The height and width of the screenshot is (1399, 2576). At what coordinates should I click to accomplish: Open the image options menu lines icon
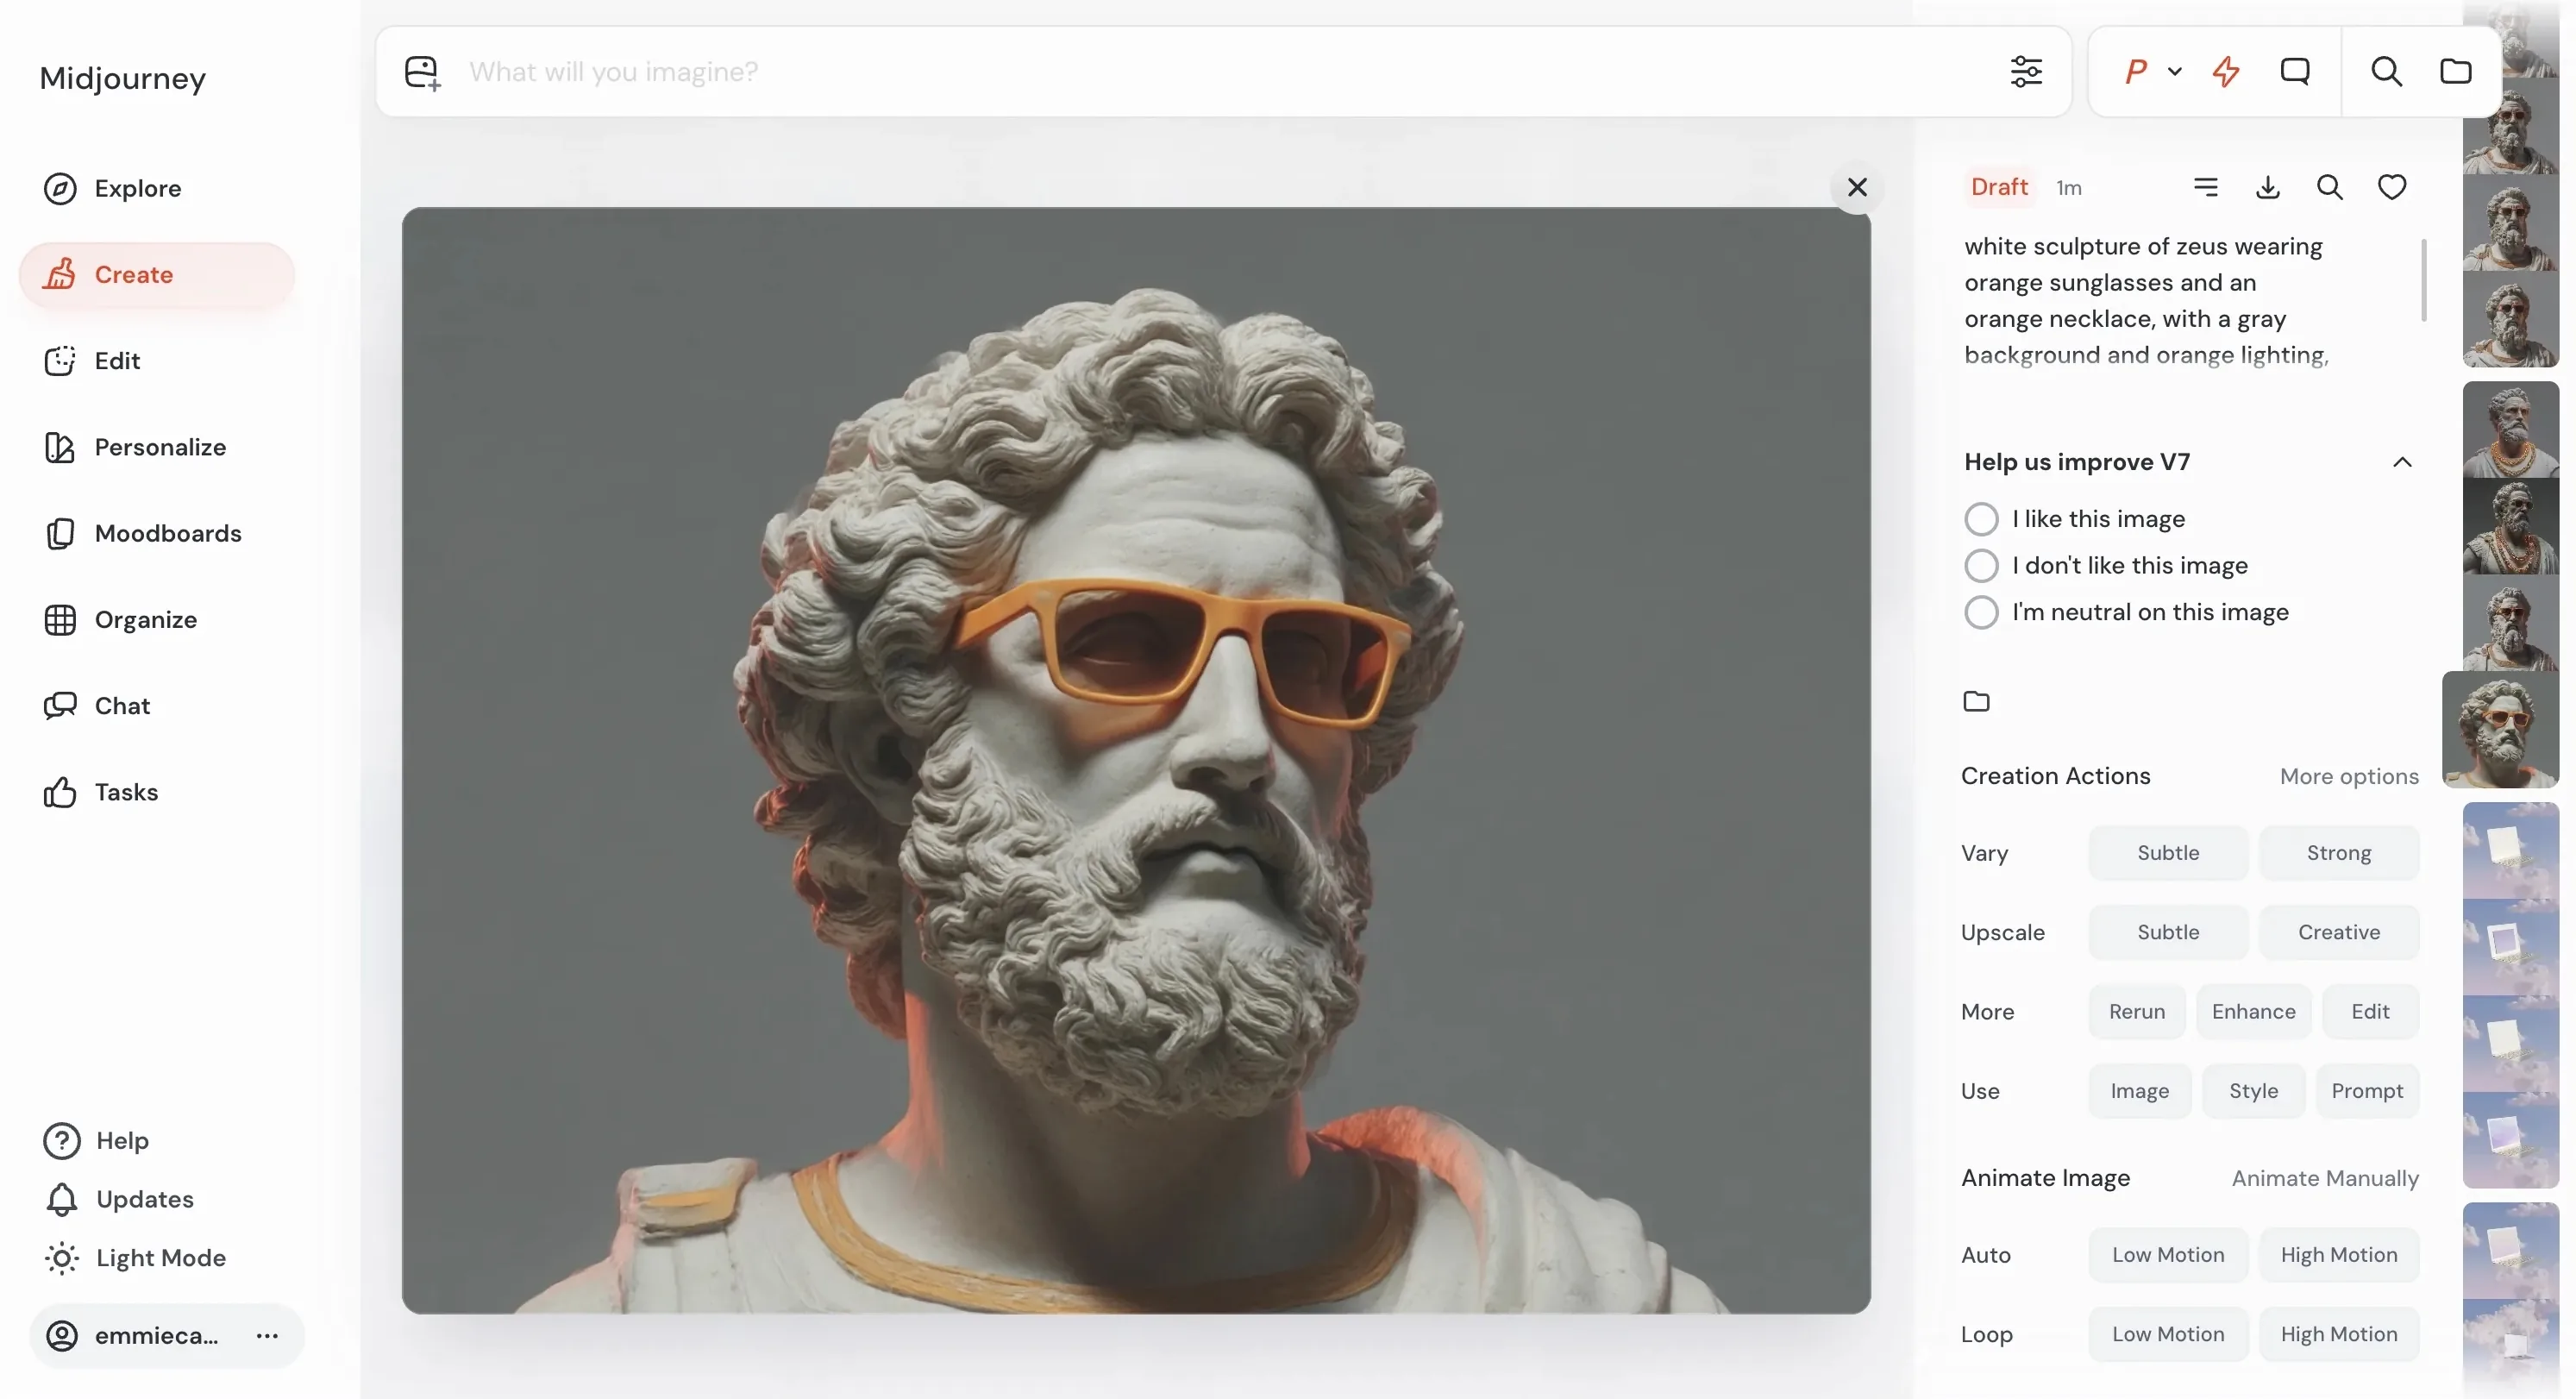tap(2205, 187)
